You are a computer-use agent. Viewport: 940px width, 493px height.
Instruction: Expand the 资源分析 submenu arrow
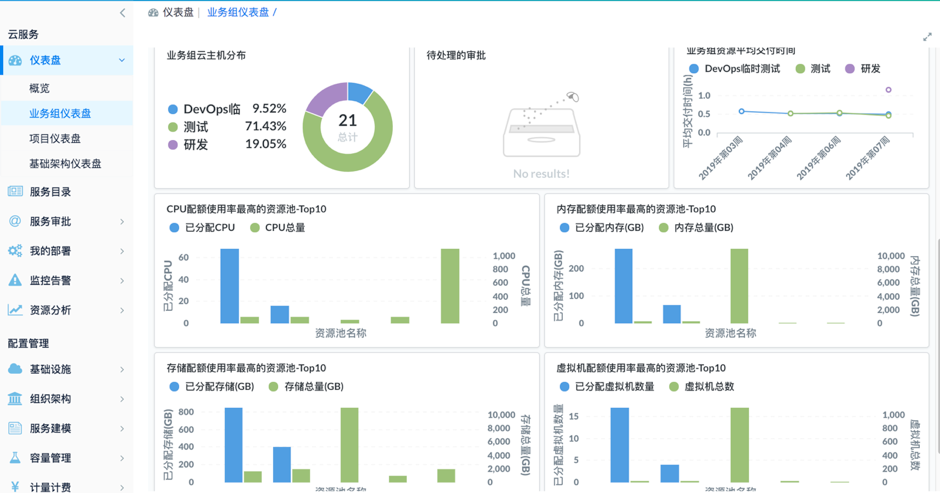(x=122, y=310)
